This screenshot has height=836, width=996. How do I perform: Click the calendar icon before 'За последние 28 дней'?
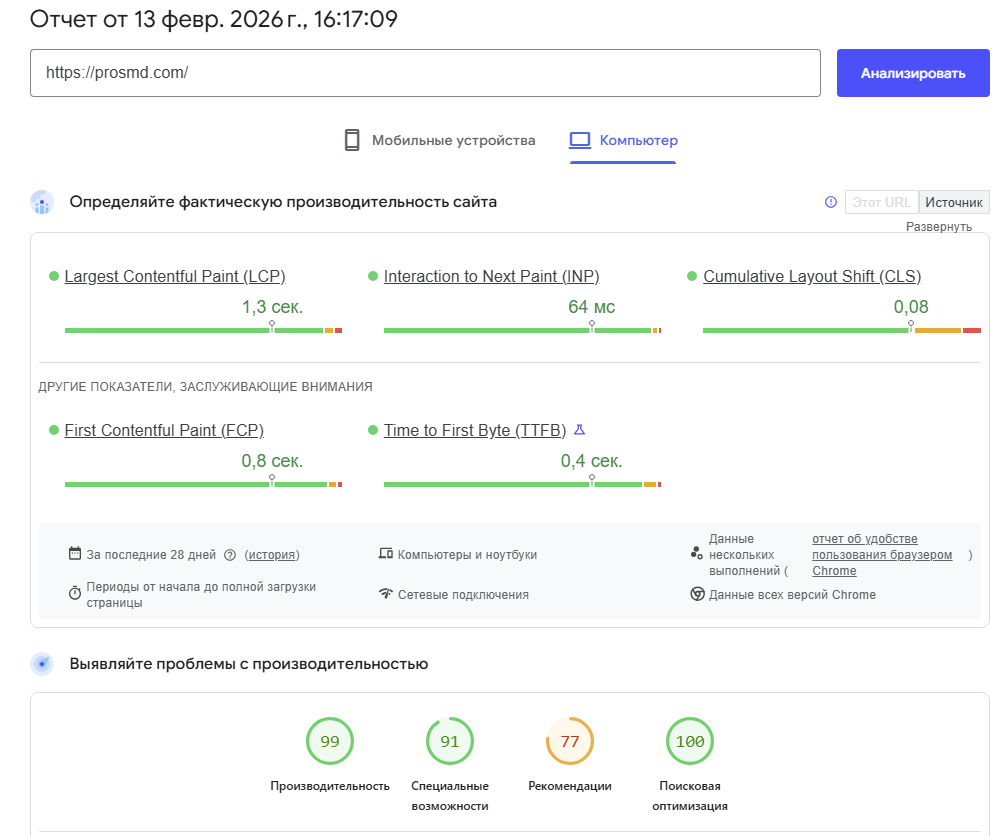(x=75, y=553)
